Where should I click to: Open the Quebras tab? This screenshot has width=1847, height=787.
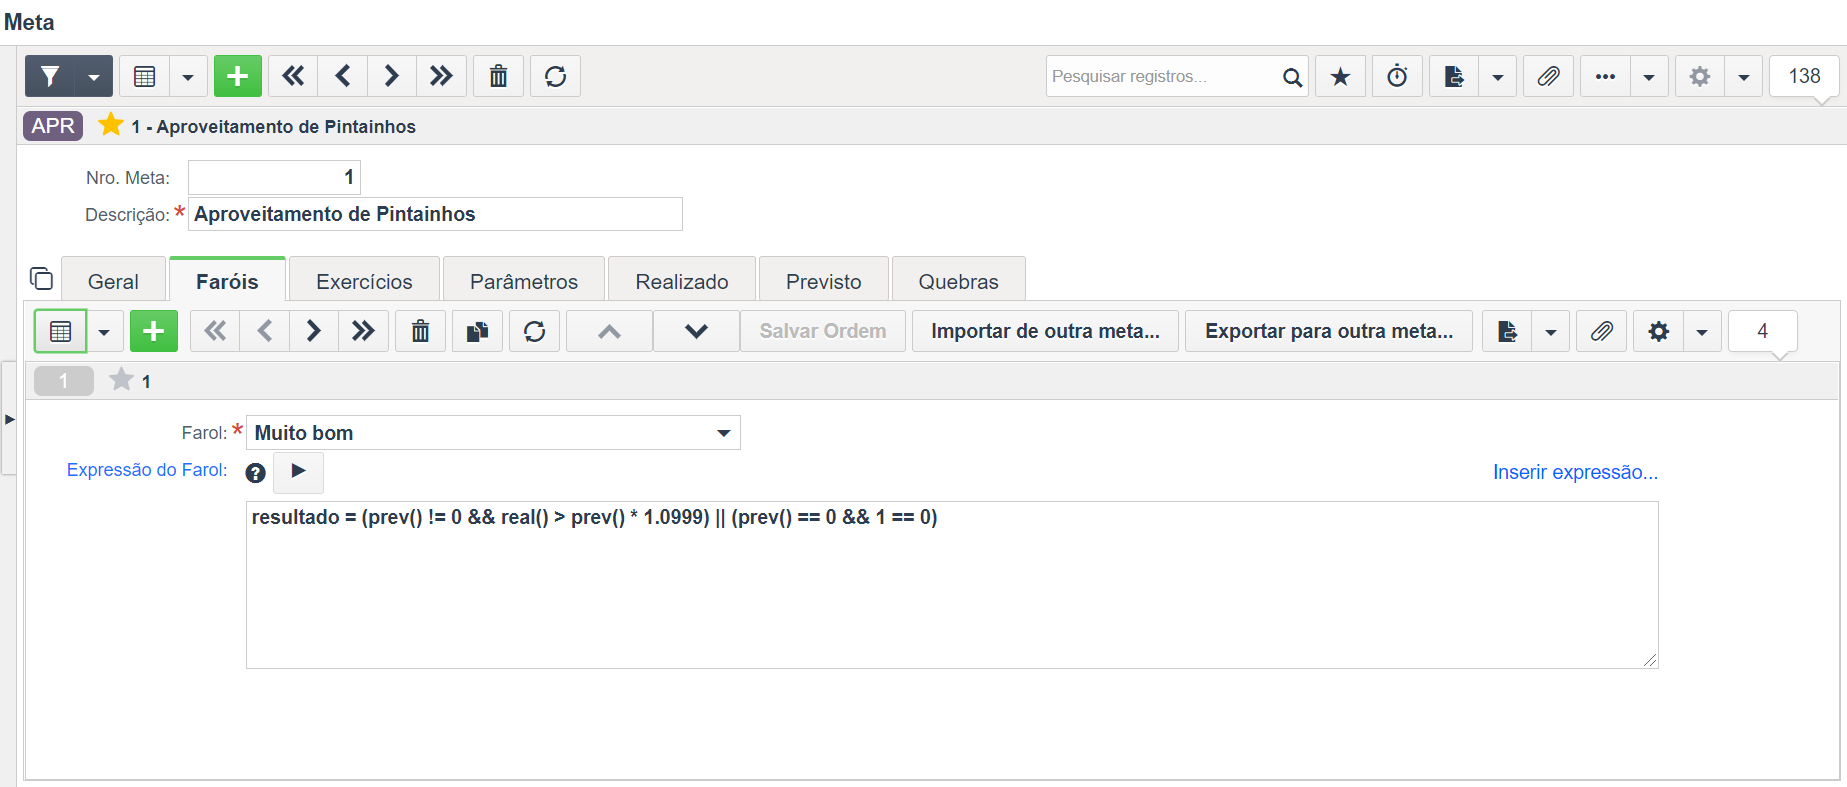coord(959,281)
